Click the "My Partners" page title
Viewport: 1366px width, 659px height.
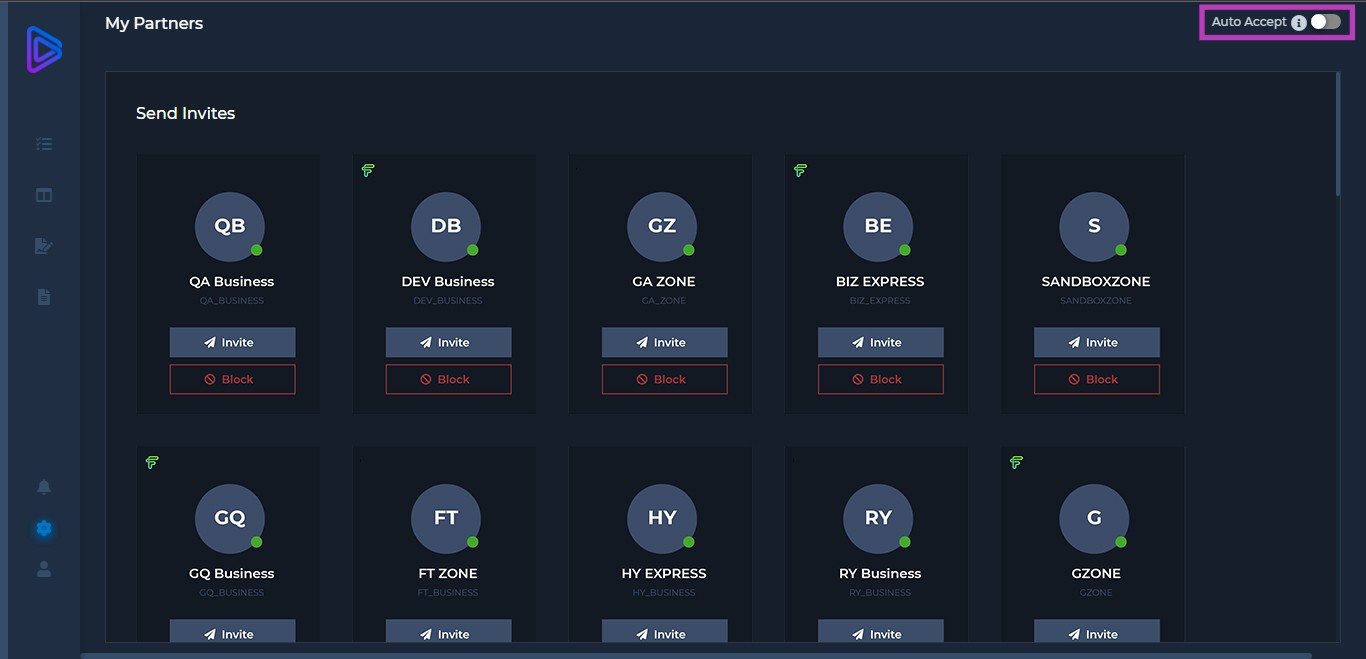pos(154,23)
